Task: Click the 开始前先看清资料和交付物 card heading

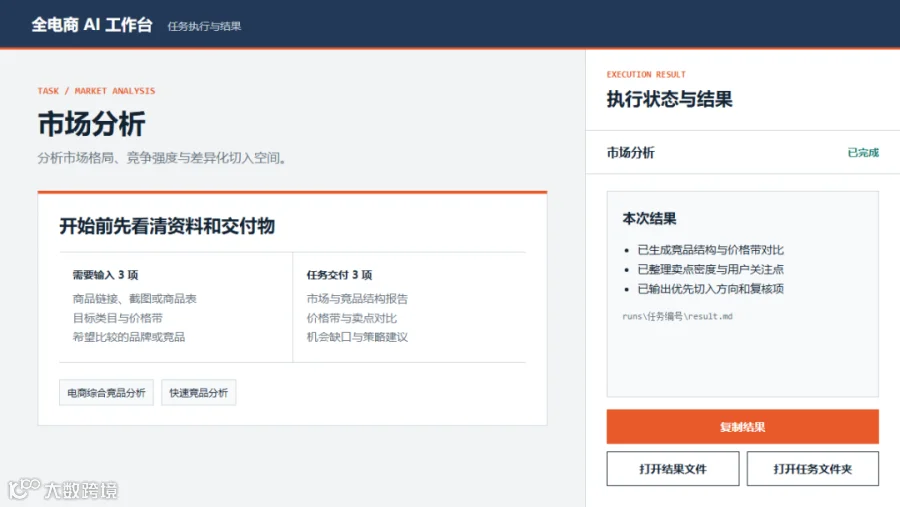Action: [167, 226]
